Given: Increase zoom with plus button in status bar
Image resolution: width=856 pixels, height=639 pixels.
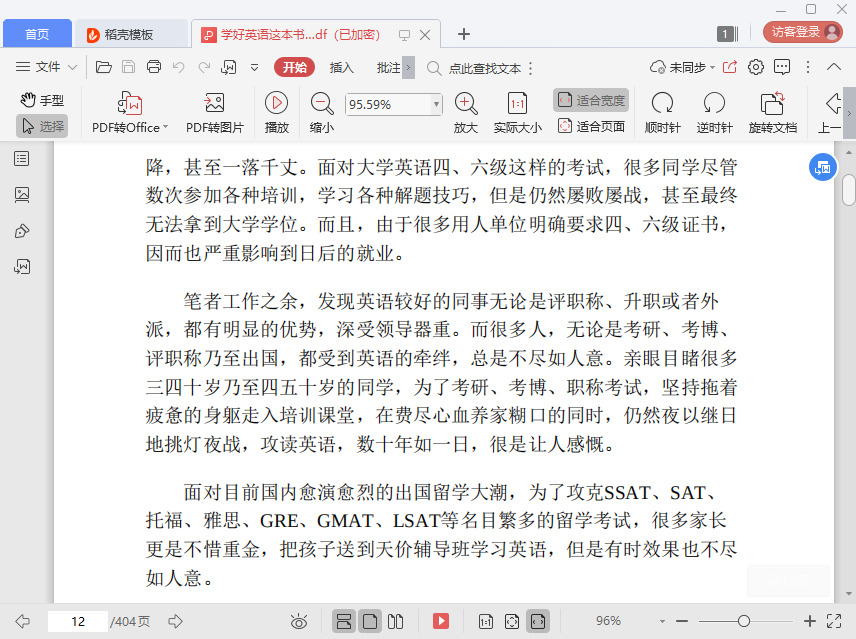Looking at the screenshot, I should (x=810, y=621).
